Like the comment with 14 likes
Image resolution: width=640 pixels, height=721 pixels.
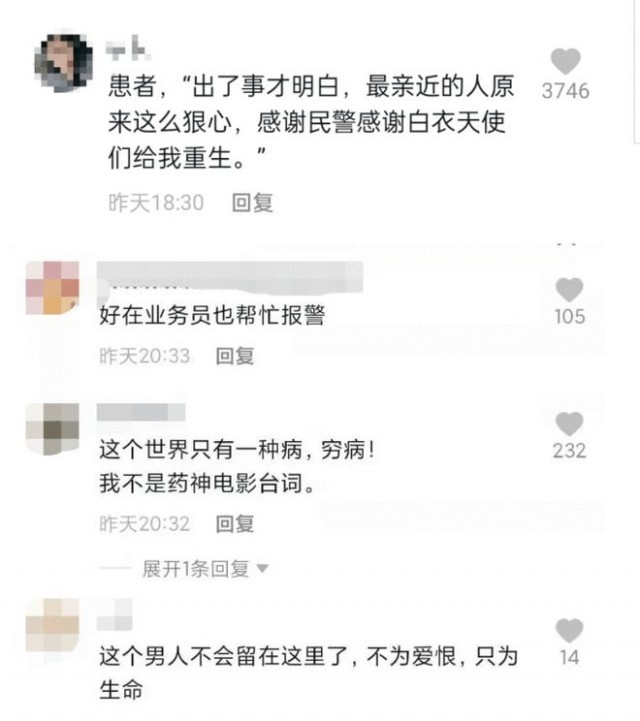569,630
